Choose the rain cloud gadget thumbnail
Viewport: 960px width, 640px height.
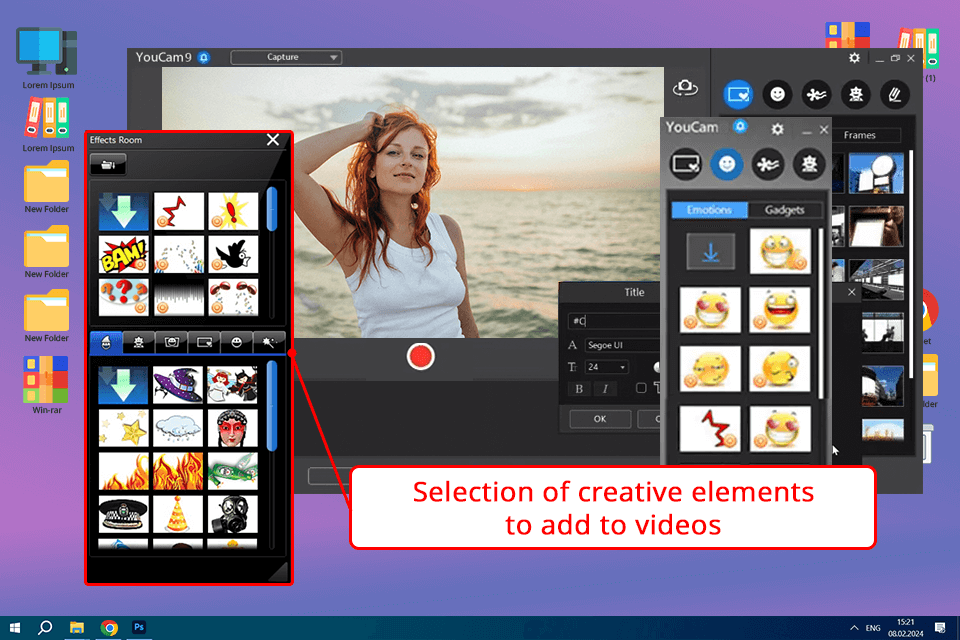click(178, 427)
